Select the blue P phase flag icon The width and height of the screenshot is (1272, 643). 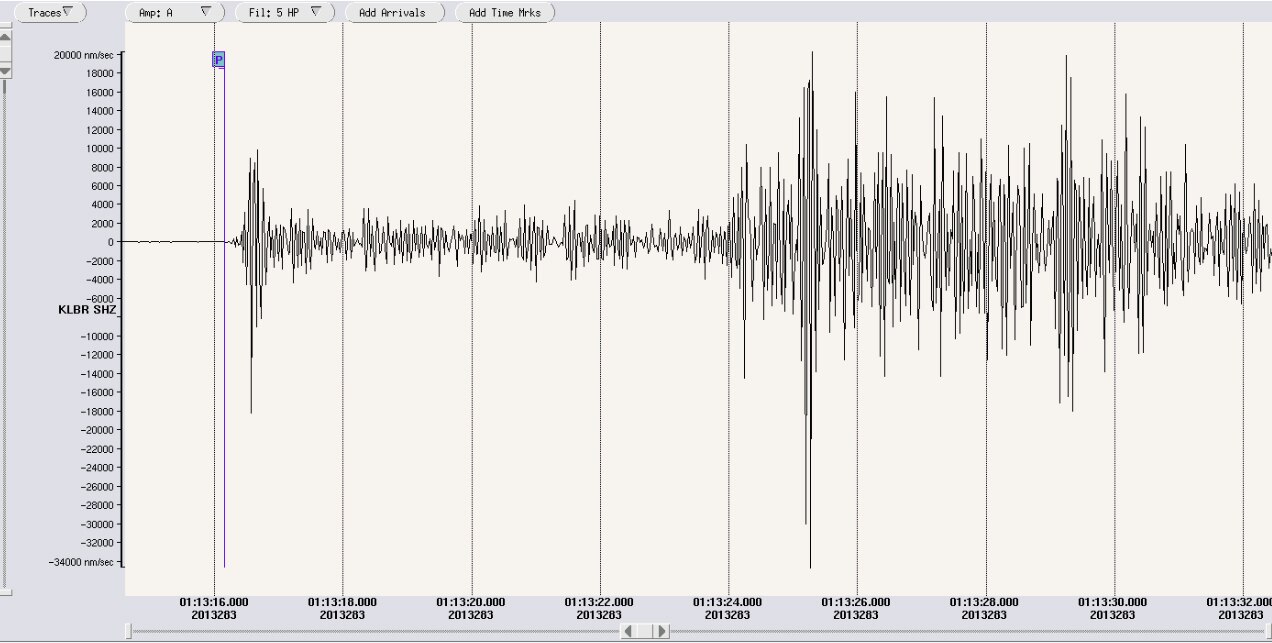point(217,60)
